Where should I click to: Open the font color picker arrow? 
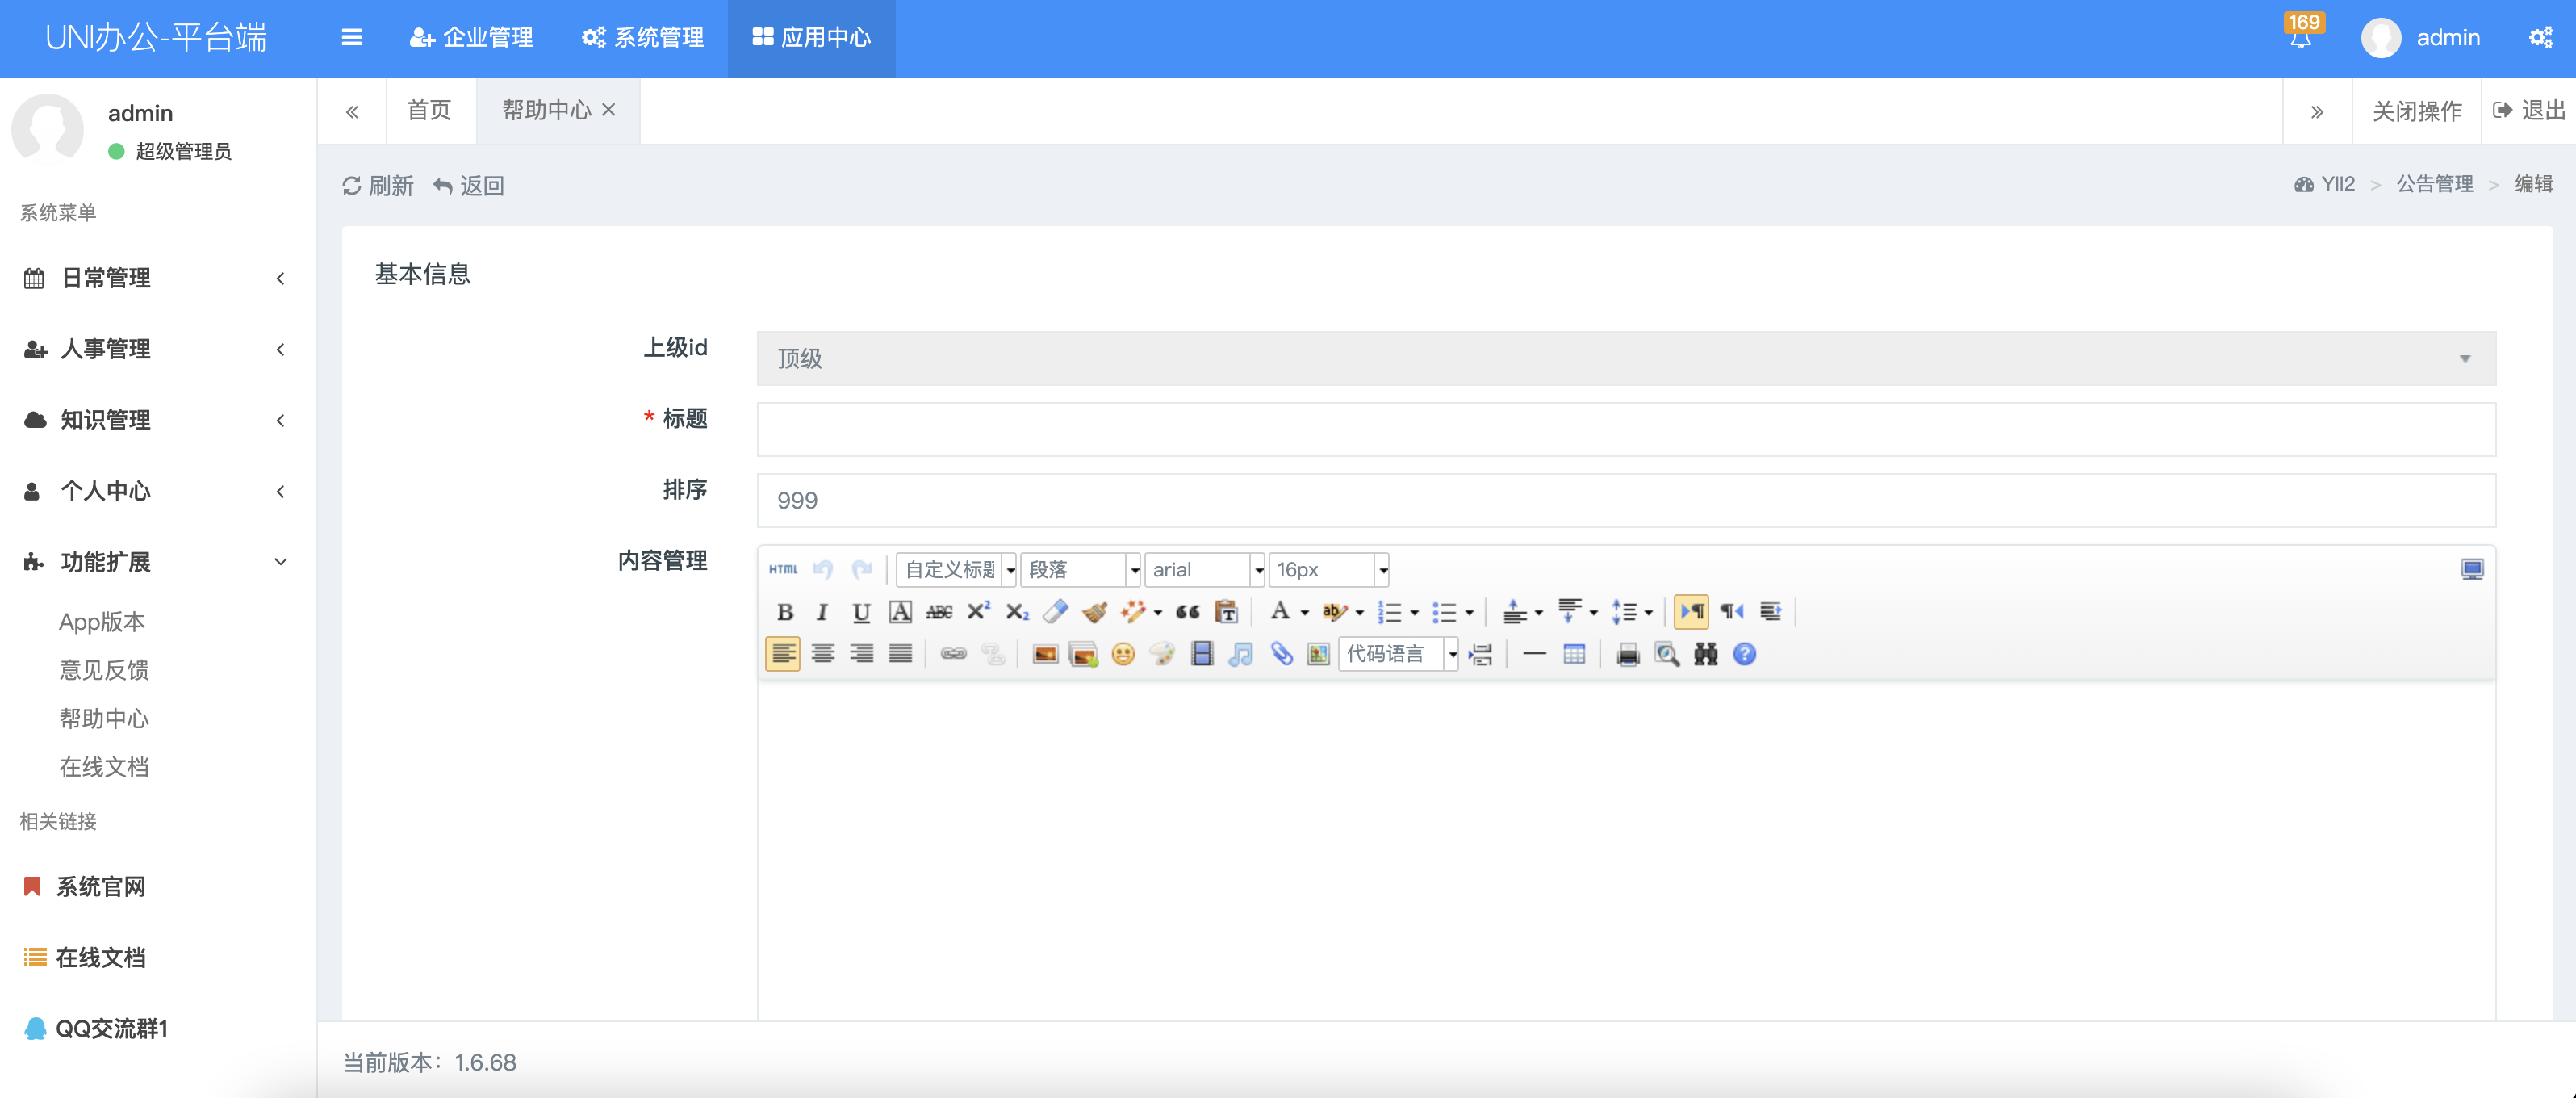click(x=1304, y=612)
